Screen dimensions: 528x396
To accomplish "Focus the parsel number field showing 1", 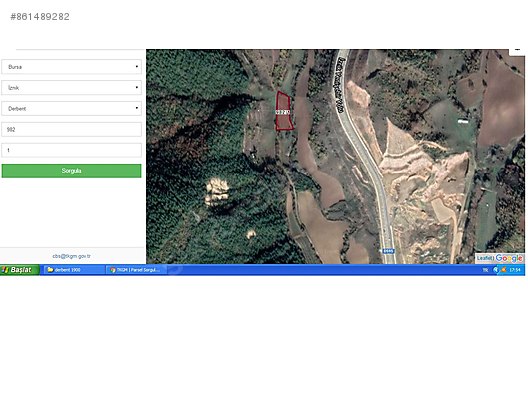I will [x=71, y=150].
